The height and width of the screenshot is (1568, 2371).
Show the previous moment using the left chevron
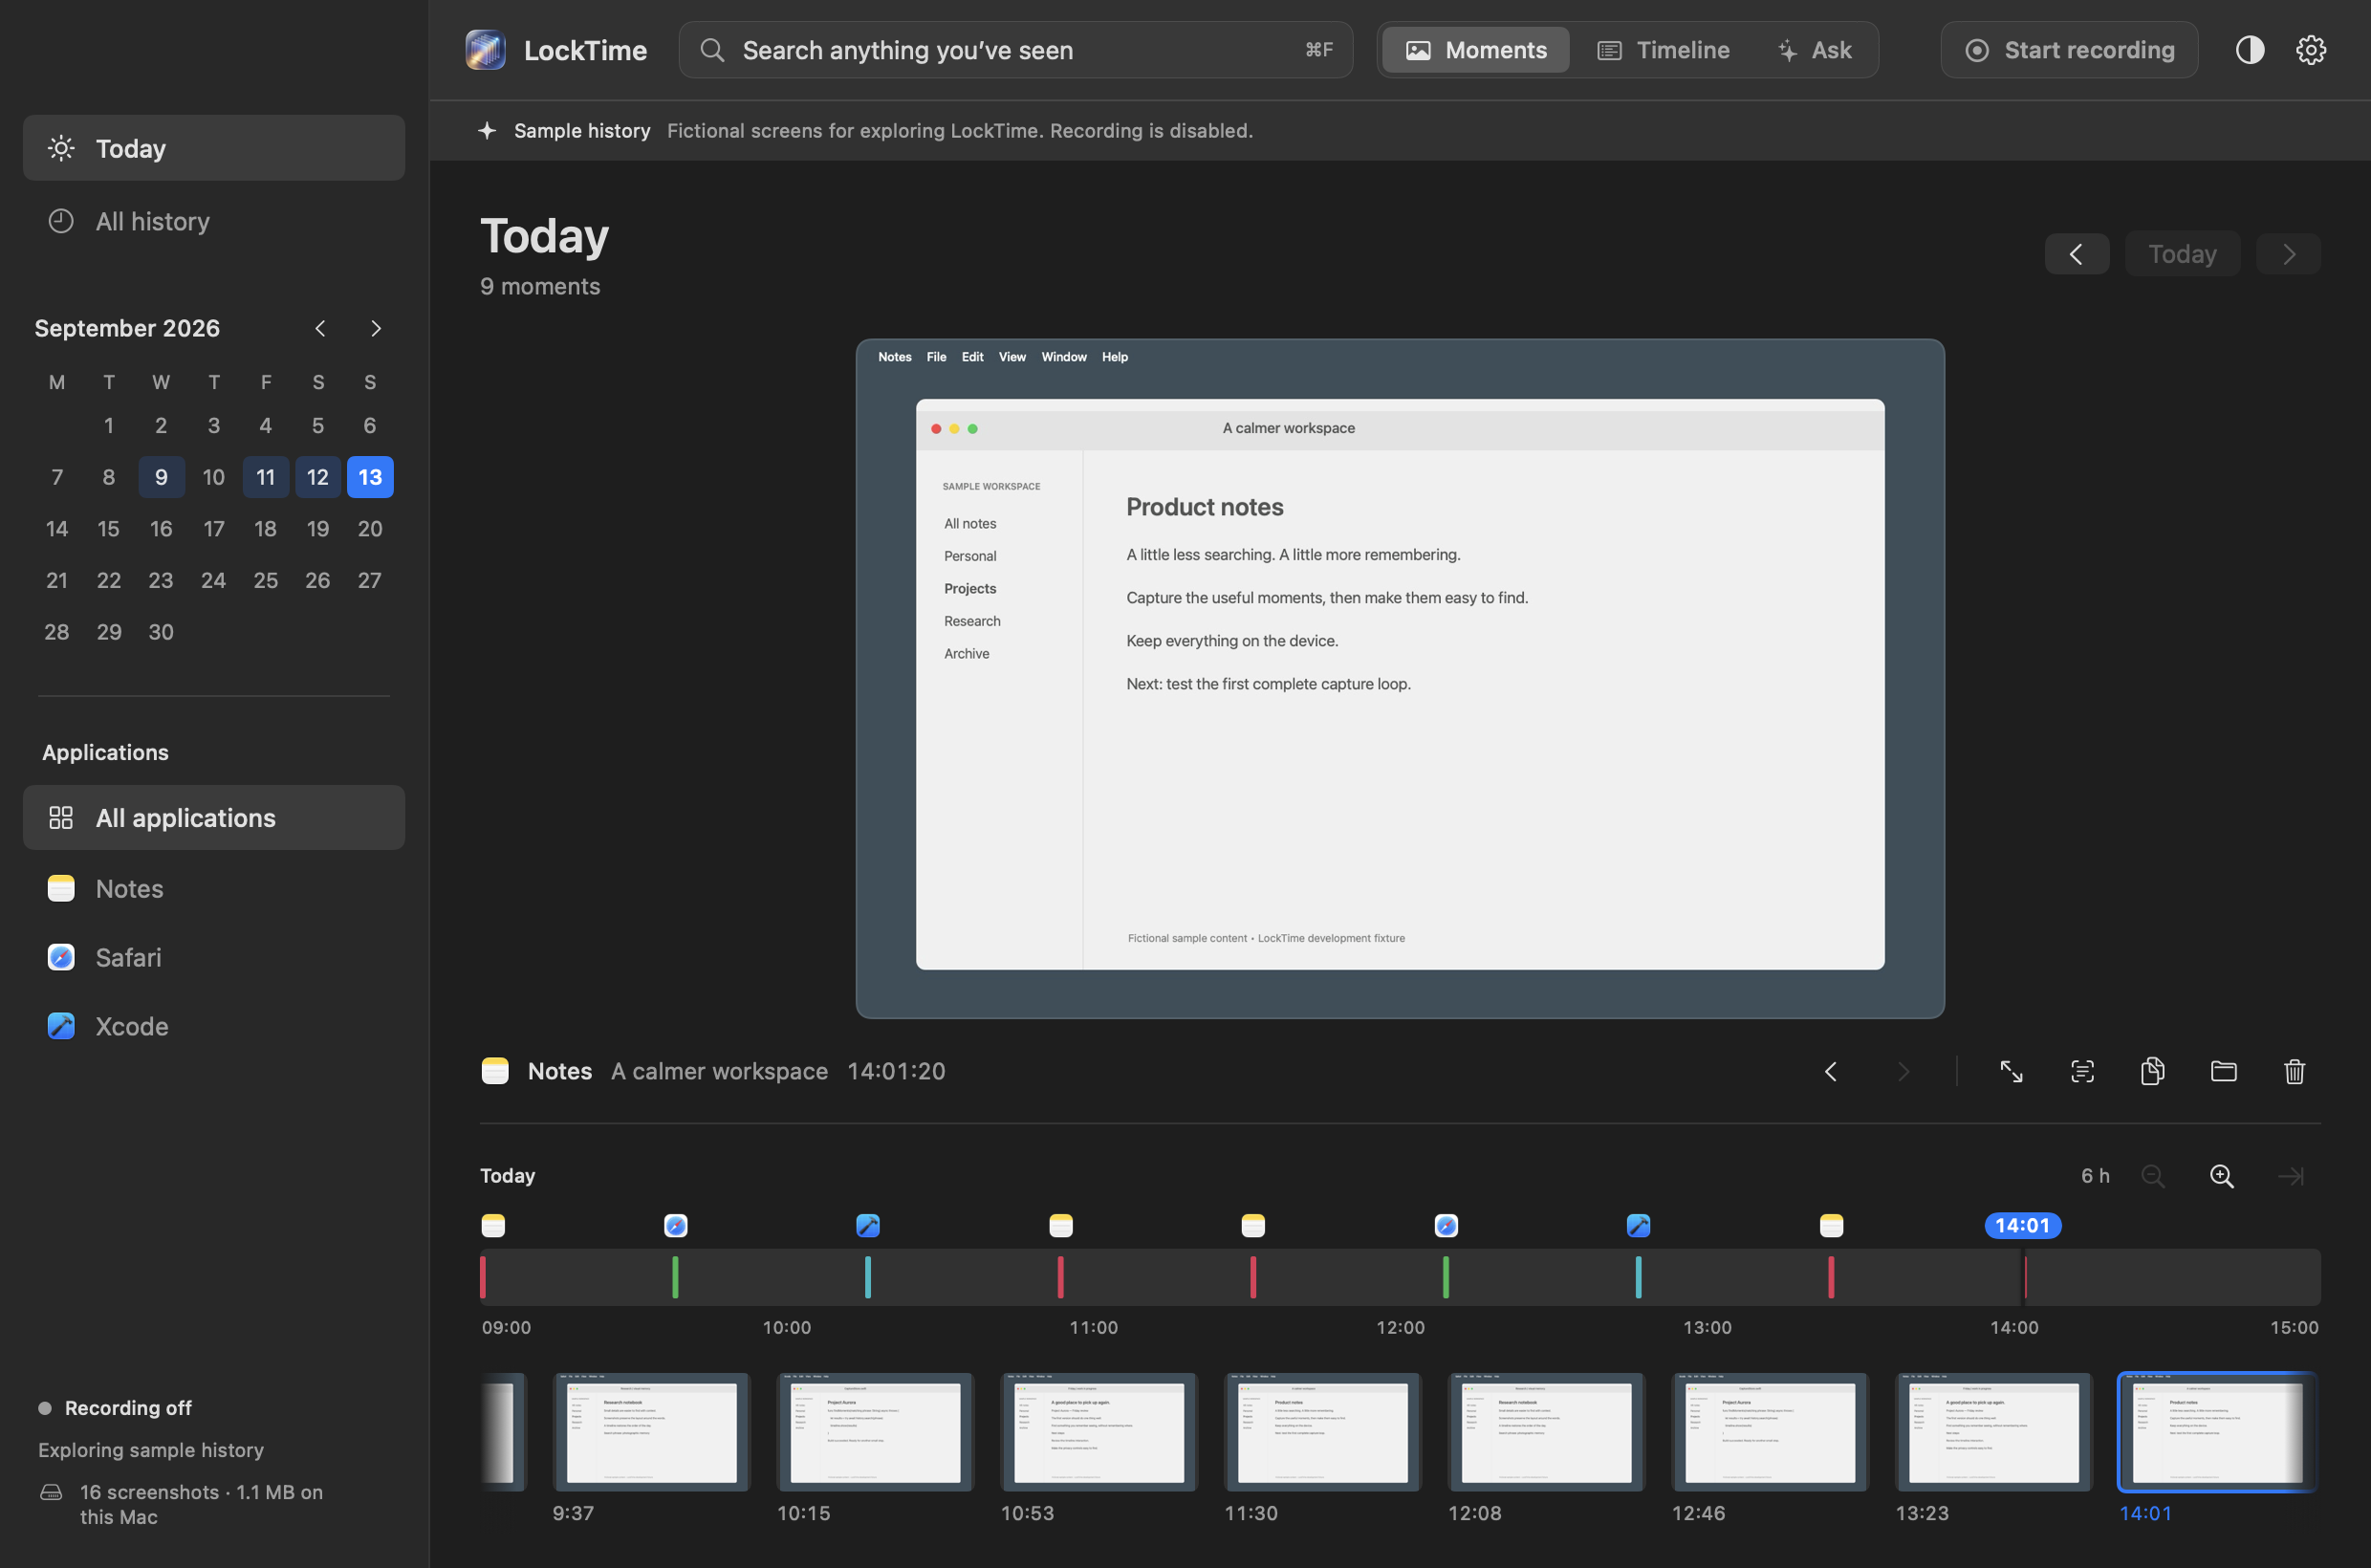[x=1830, y=1071]
